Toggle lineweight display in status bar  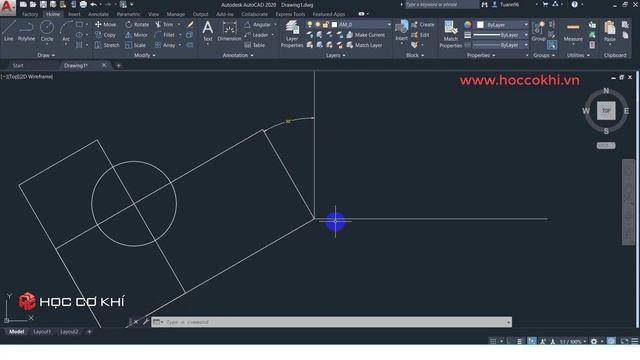(519, 341)
